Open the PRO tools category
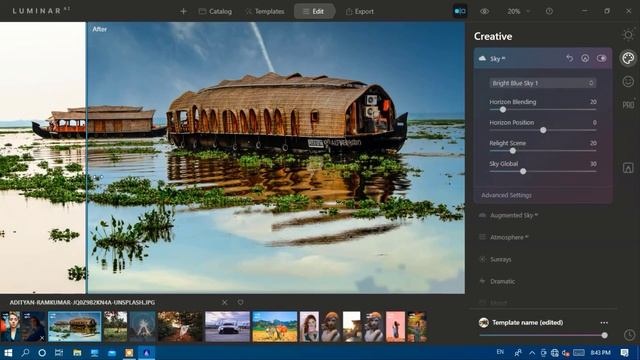 point(628,105)
